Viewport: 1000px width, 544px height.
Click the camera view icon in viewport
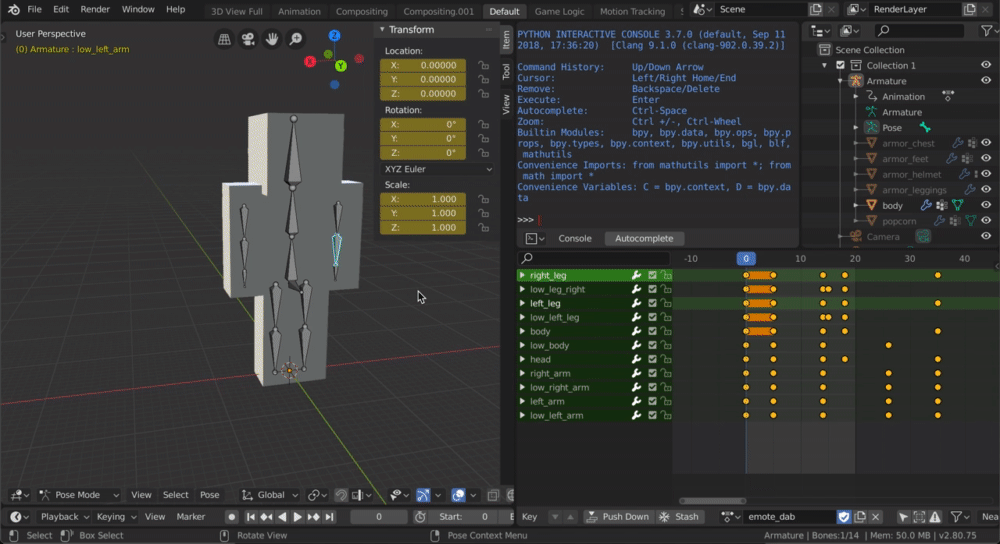tap(248, 40)
